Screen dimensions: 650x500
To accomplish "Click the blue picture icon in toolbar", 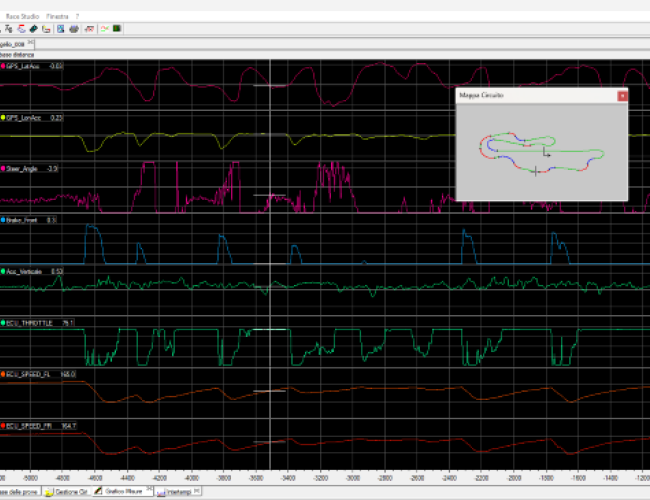I will (x=60, y=29).
